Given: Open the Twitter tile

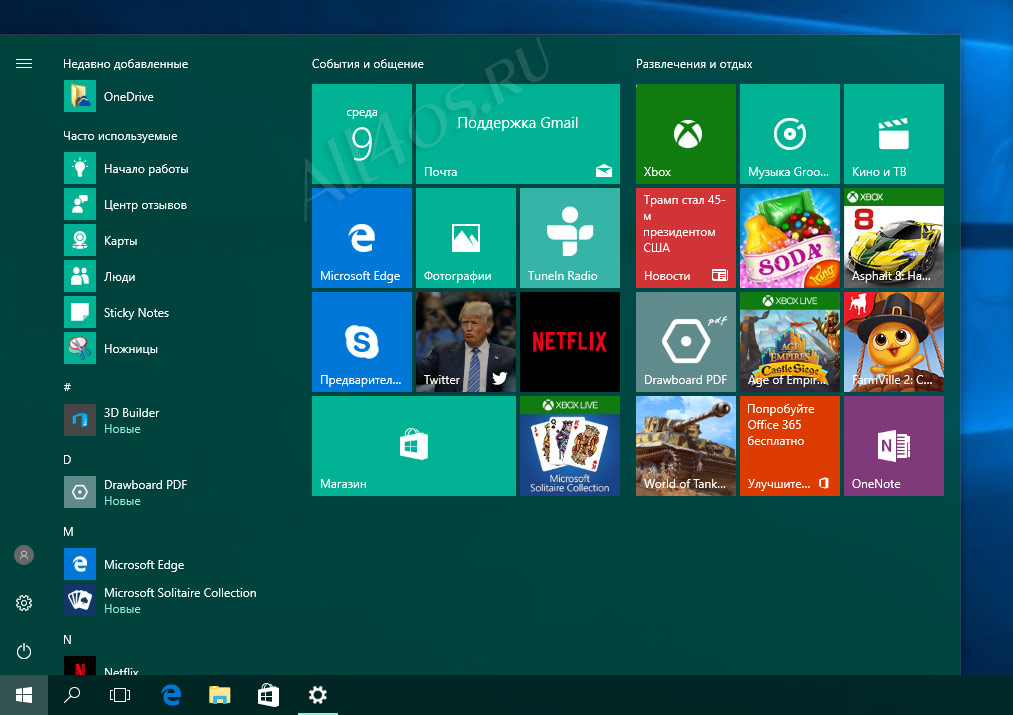Looking at the screenshot, I should (x=466, y=342).
